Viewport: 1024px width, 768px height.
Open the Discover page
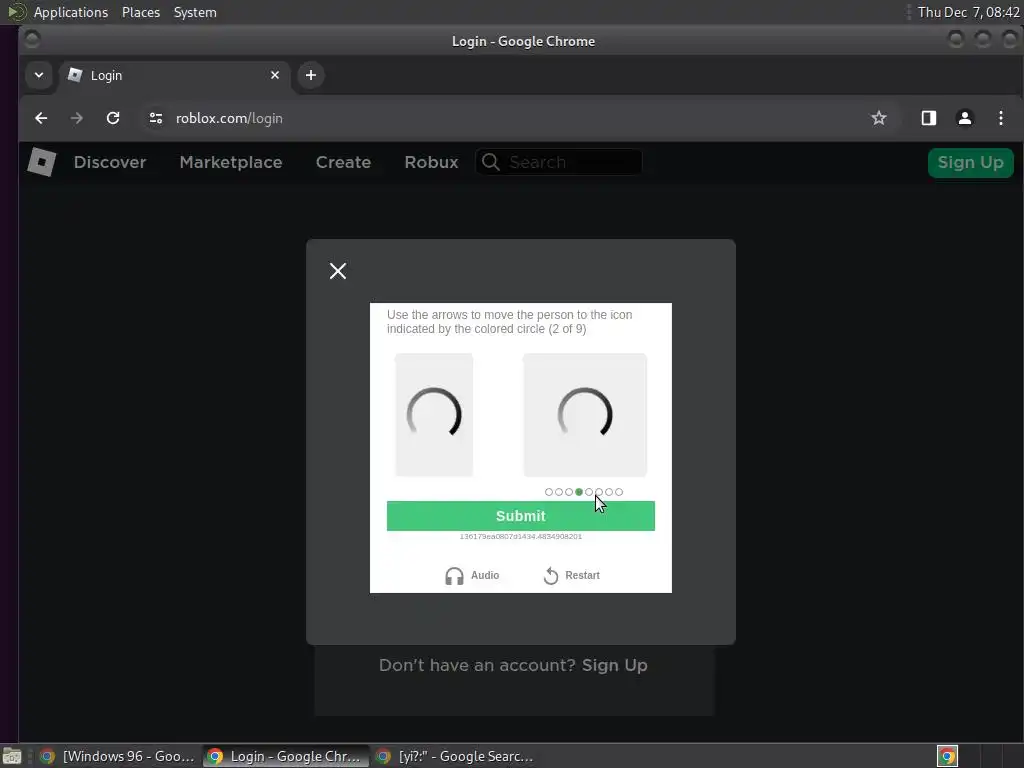tap(110, 162)
